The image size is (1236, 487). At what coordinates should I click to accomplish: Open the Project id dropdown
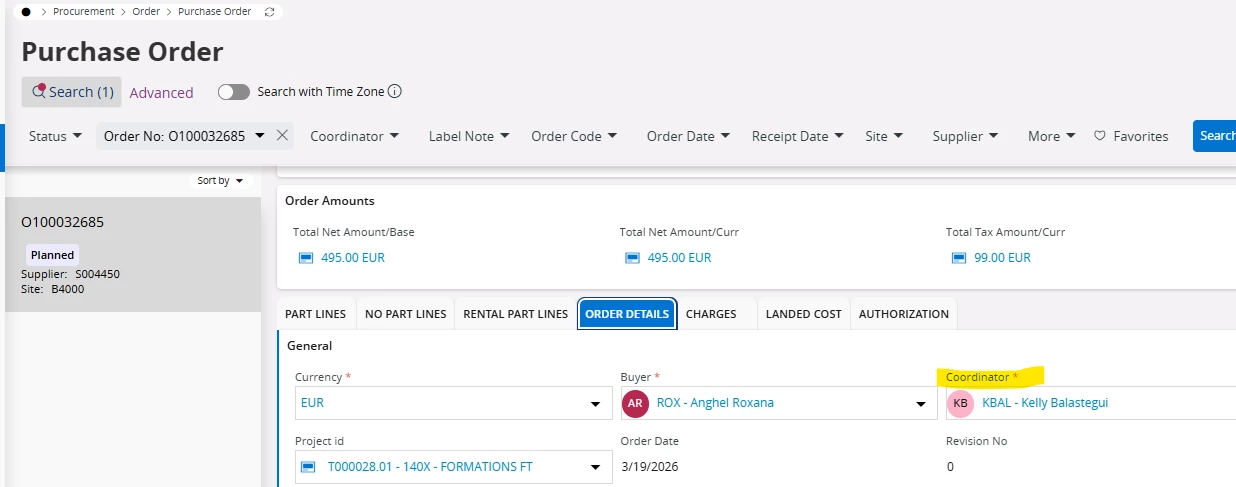click(x=596, y=467)
